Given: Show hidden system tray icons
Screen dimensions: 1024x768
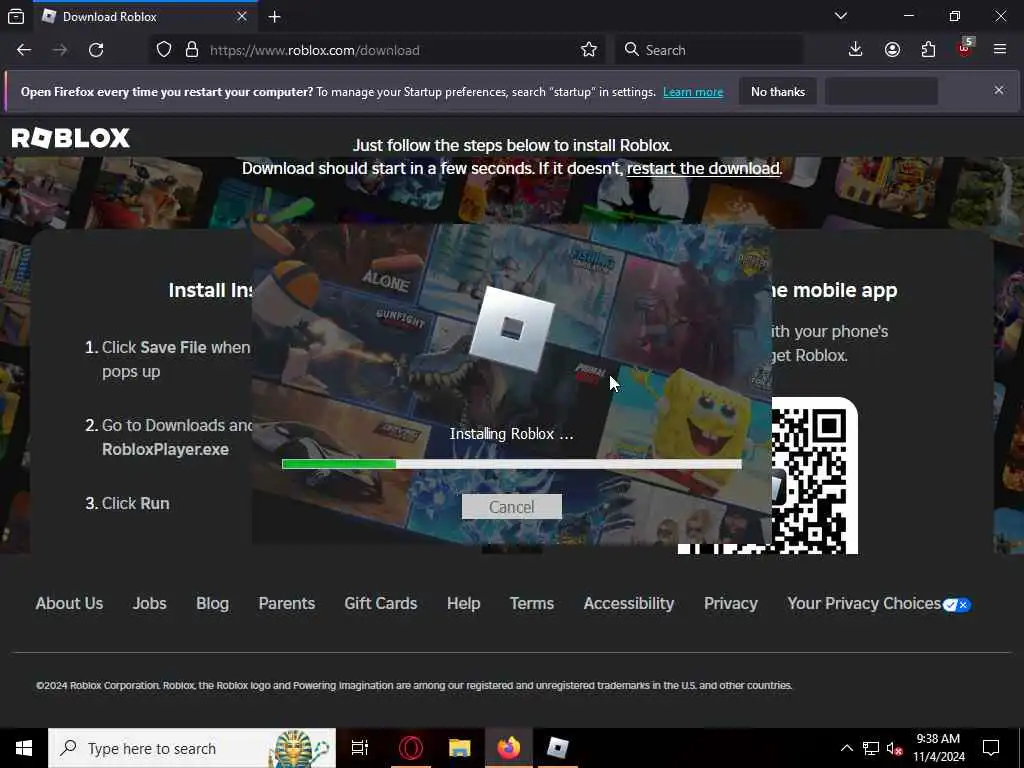Looking at the screenshot, I should tap(846, 748).
